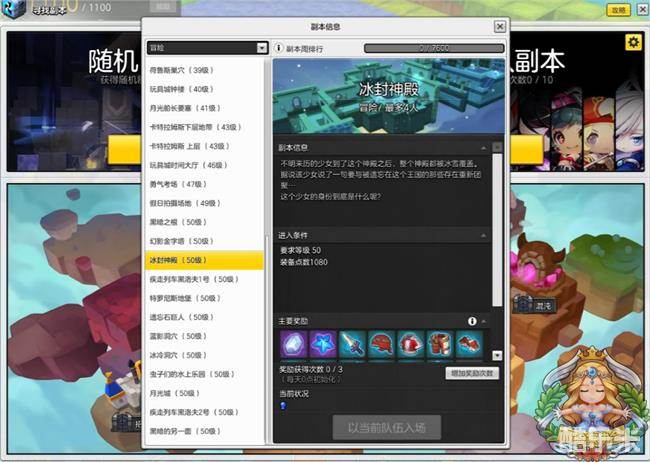The image size is (650, 462).
Task: Click the 增加奖励次数 button
Action: click(x=470, y=372)
